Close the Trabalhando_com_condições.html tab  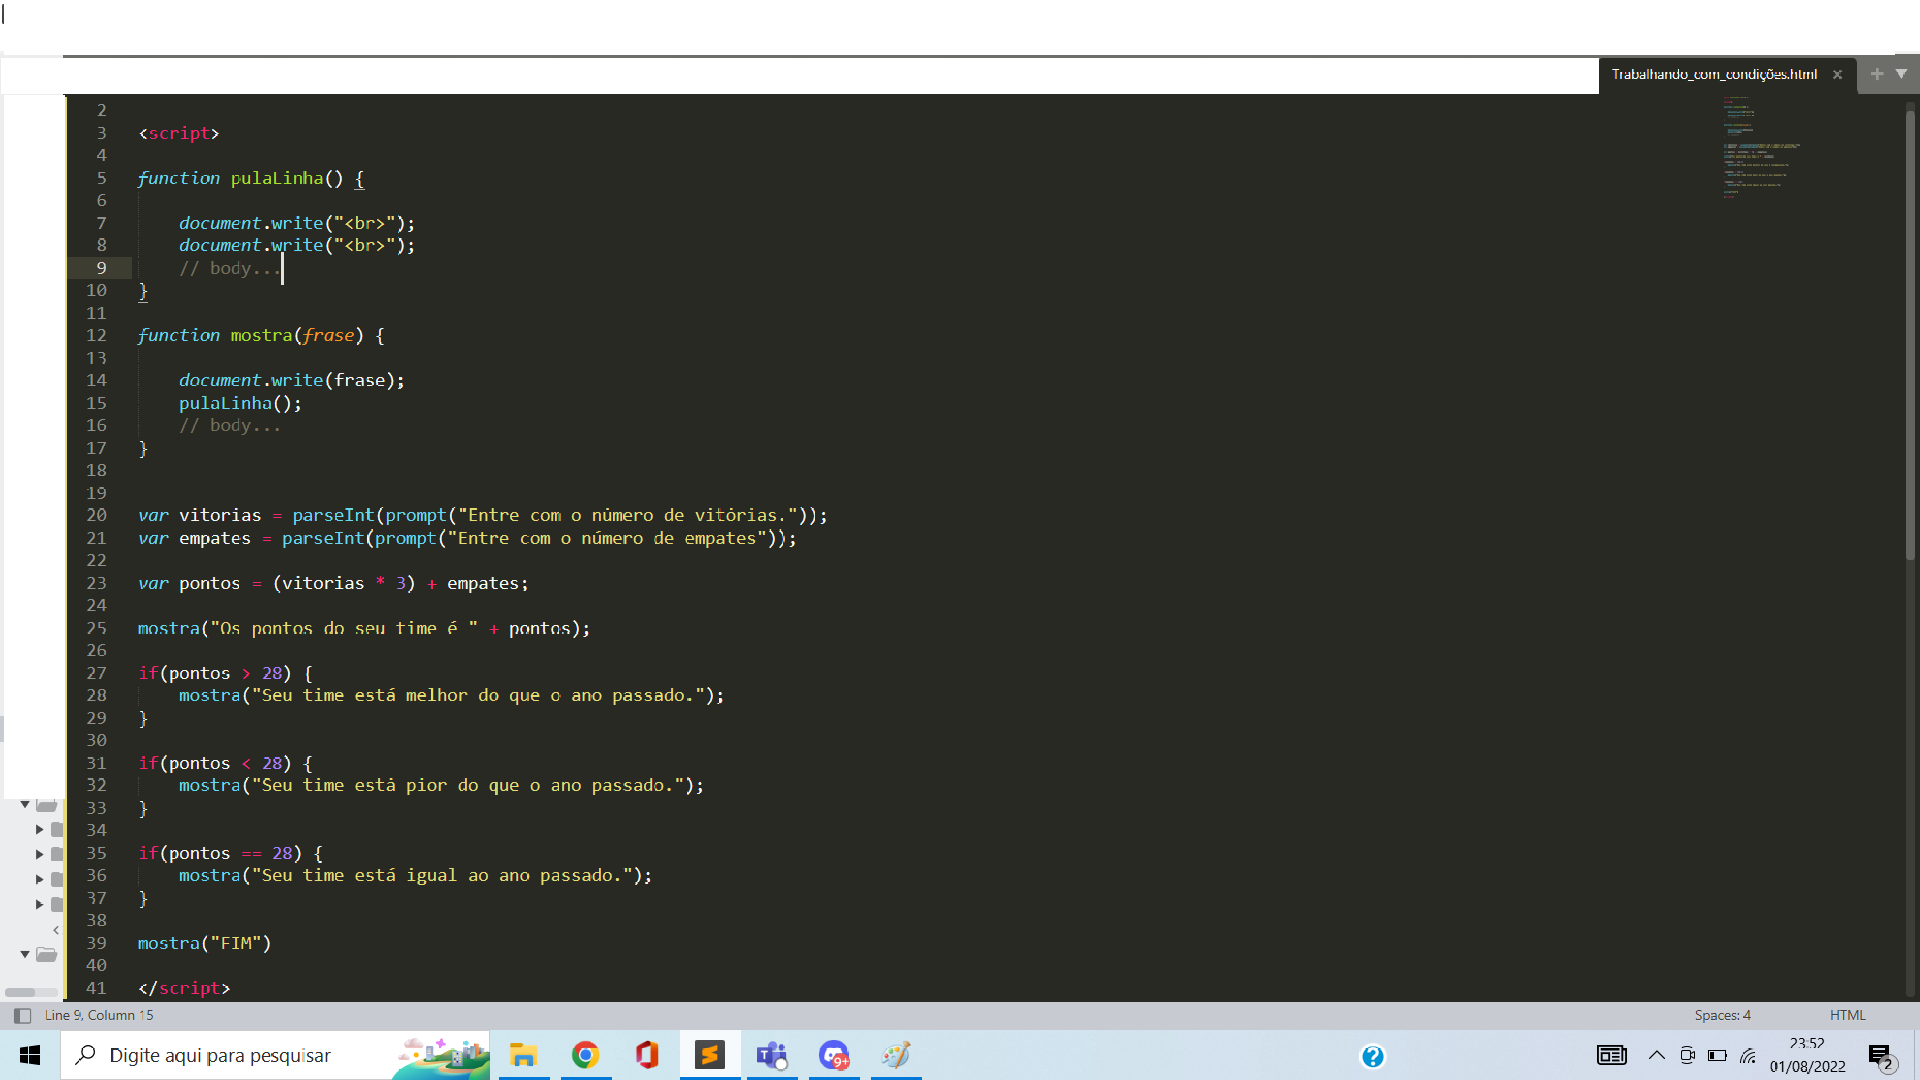click(1837, 75)
